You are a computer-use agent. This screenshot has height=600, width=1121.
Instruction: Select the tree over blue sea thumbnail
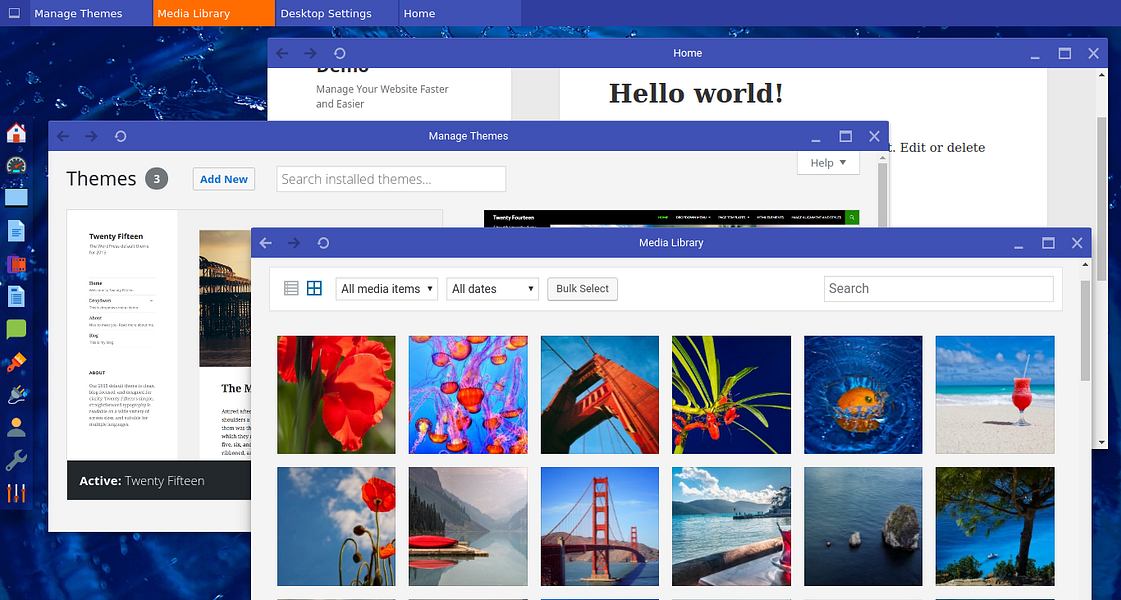(x=995, y=526)
